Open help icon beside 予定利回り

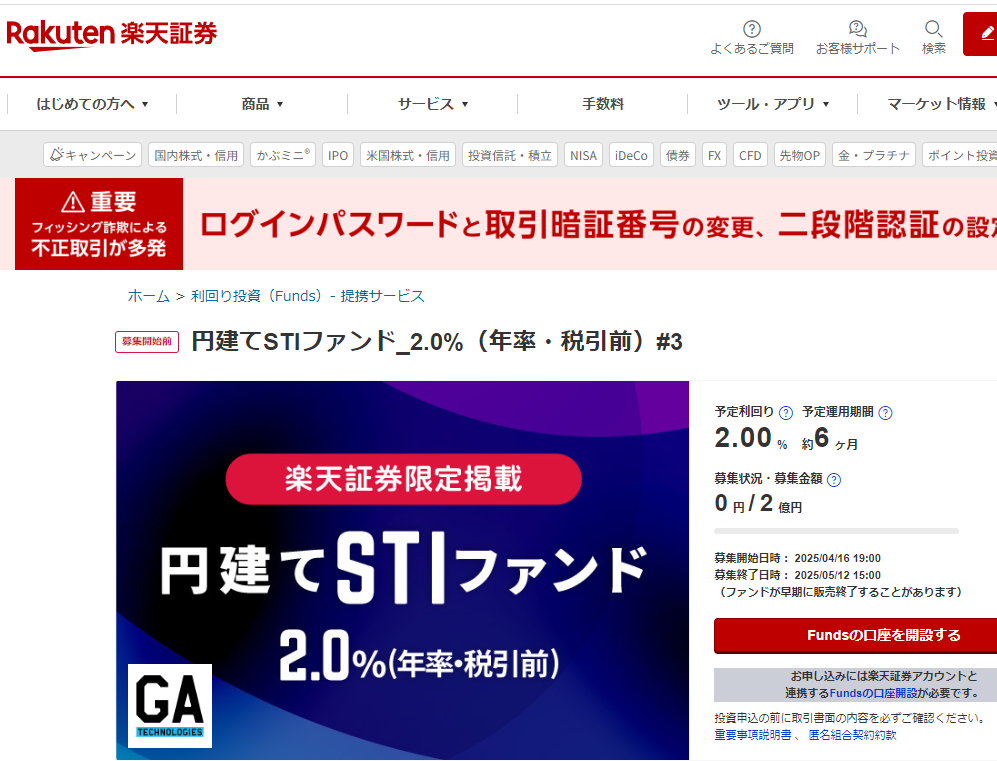[786, 413]
